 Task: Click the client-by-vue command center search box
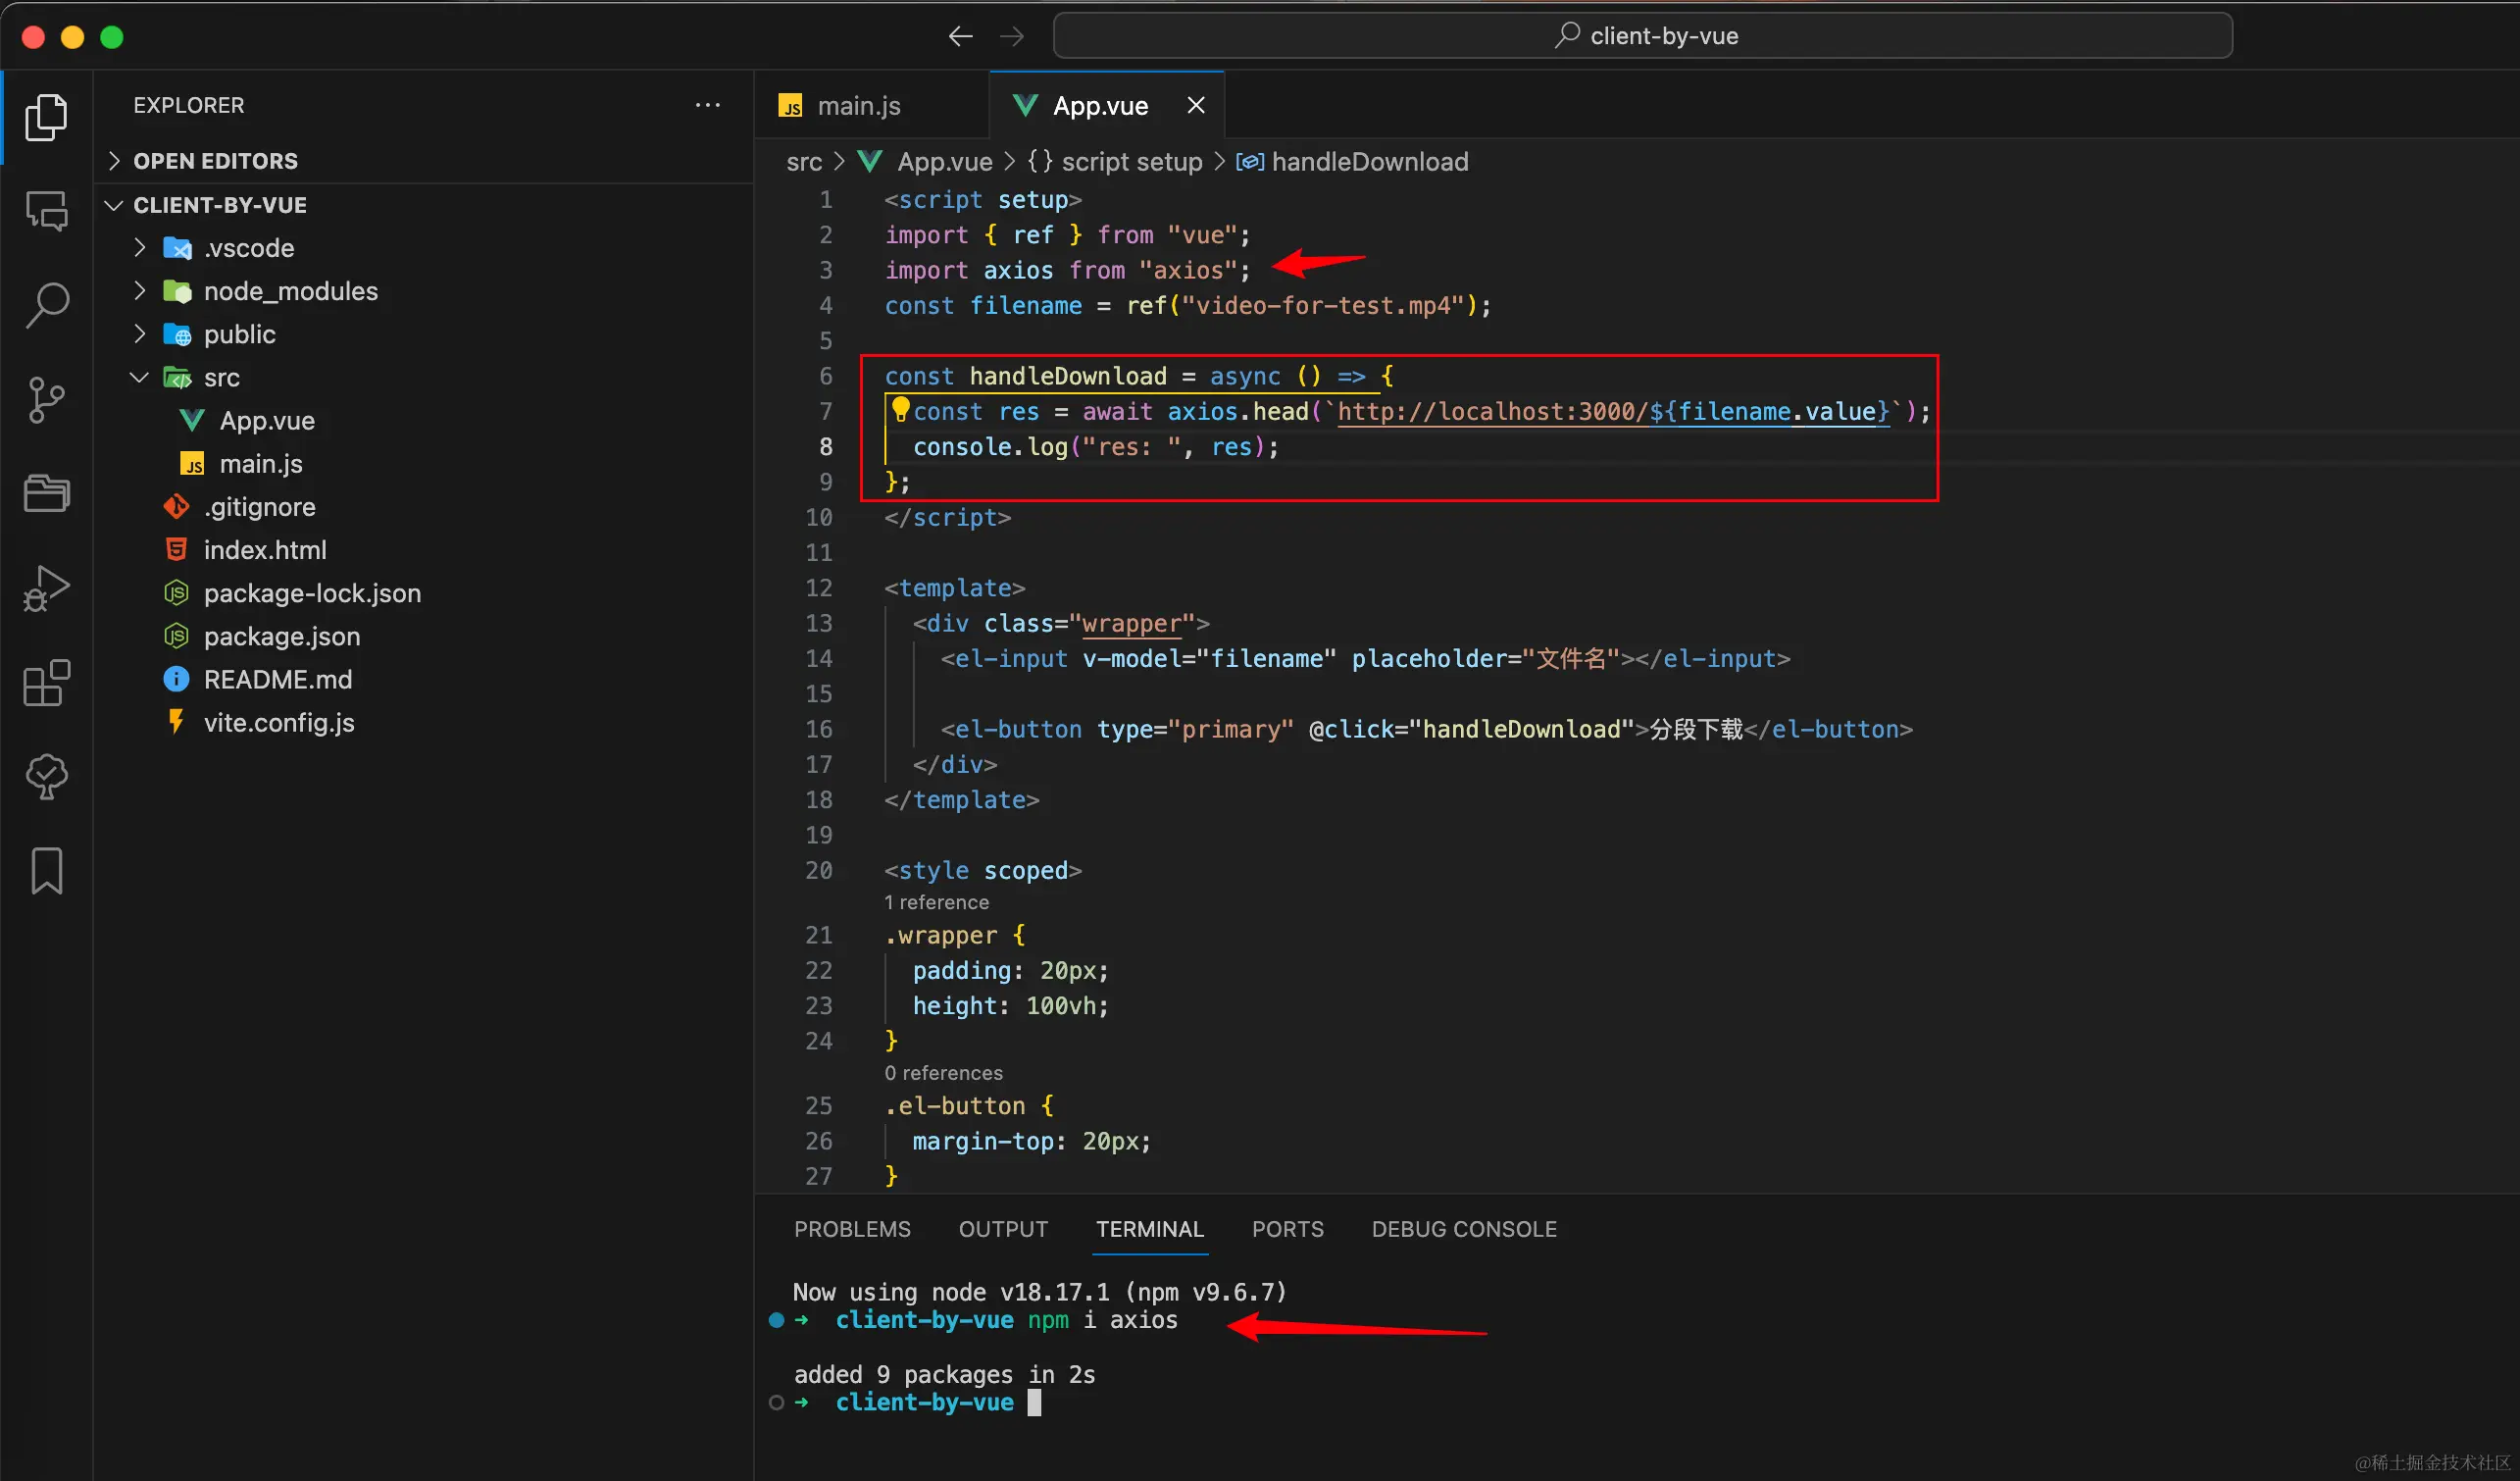1642,36
